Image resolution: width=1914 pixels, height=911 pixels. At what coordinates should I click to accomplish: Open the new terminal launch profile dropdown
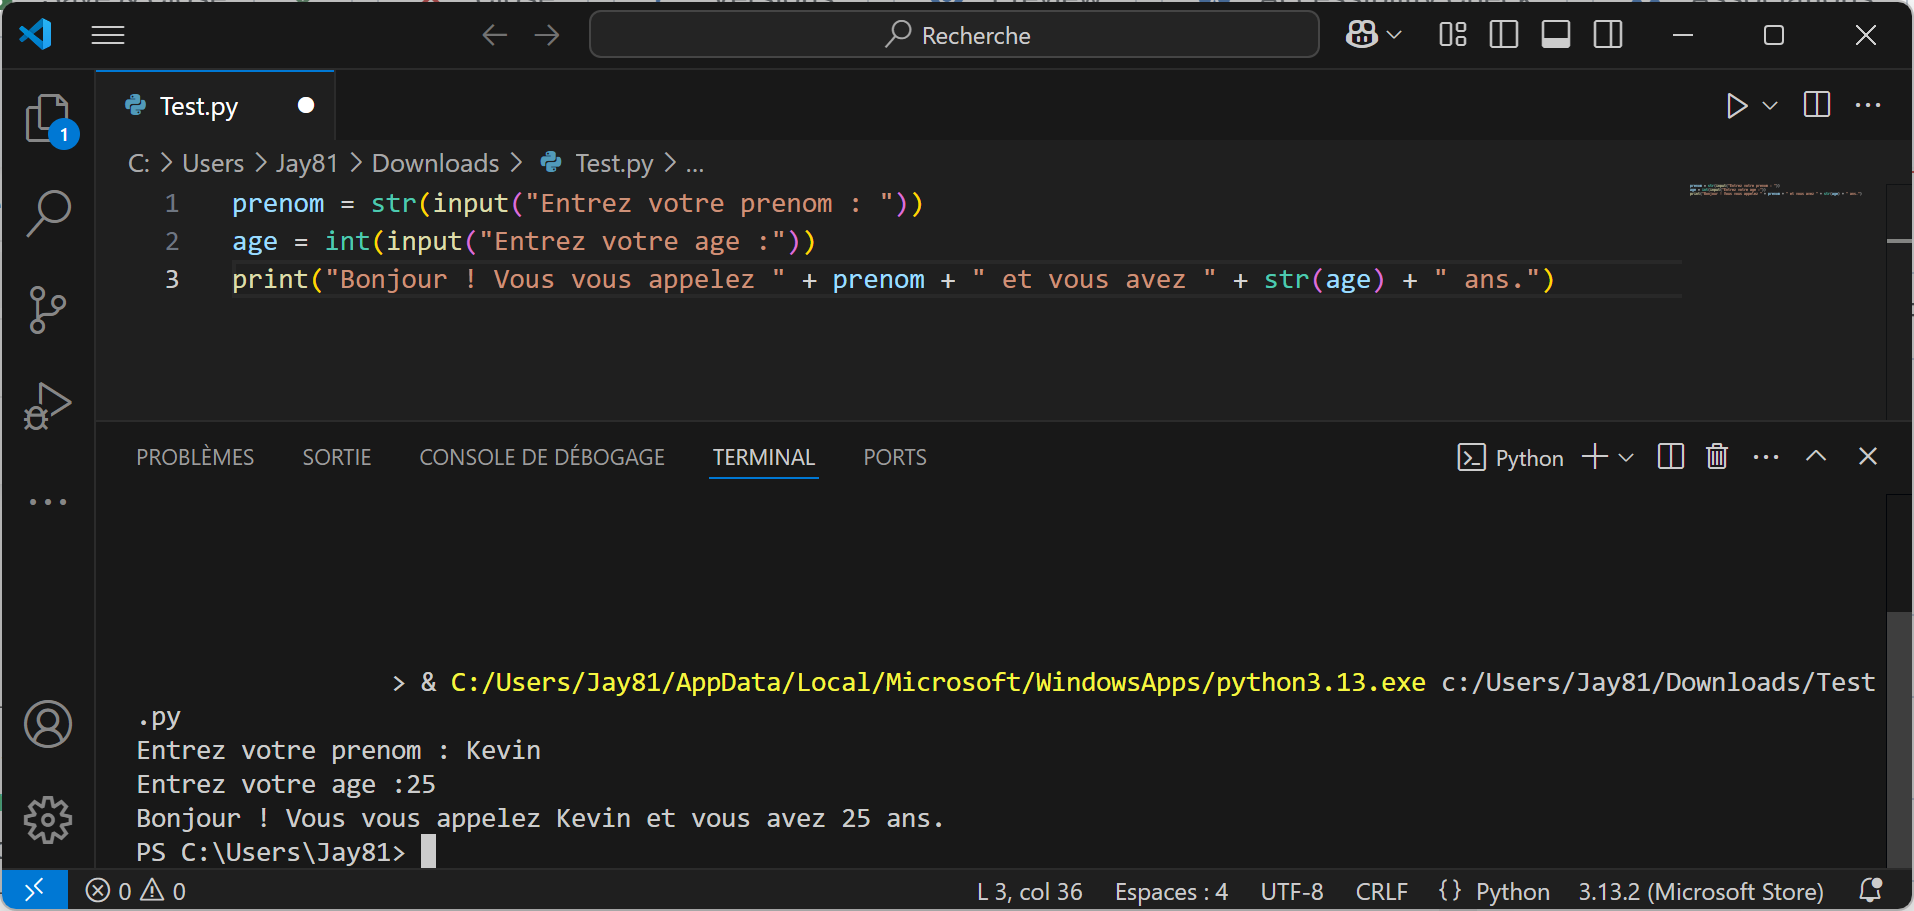click(x=1626, y=457)
